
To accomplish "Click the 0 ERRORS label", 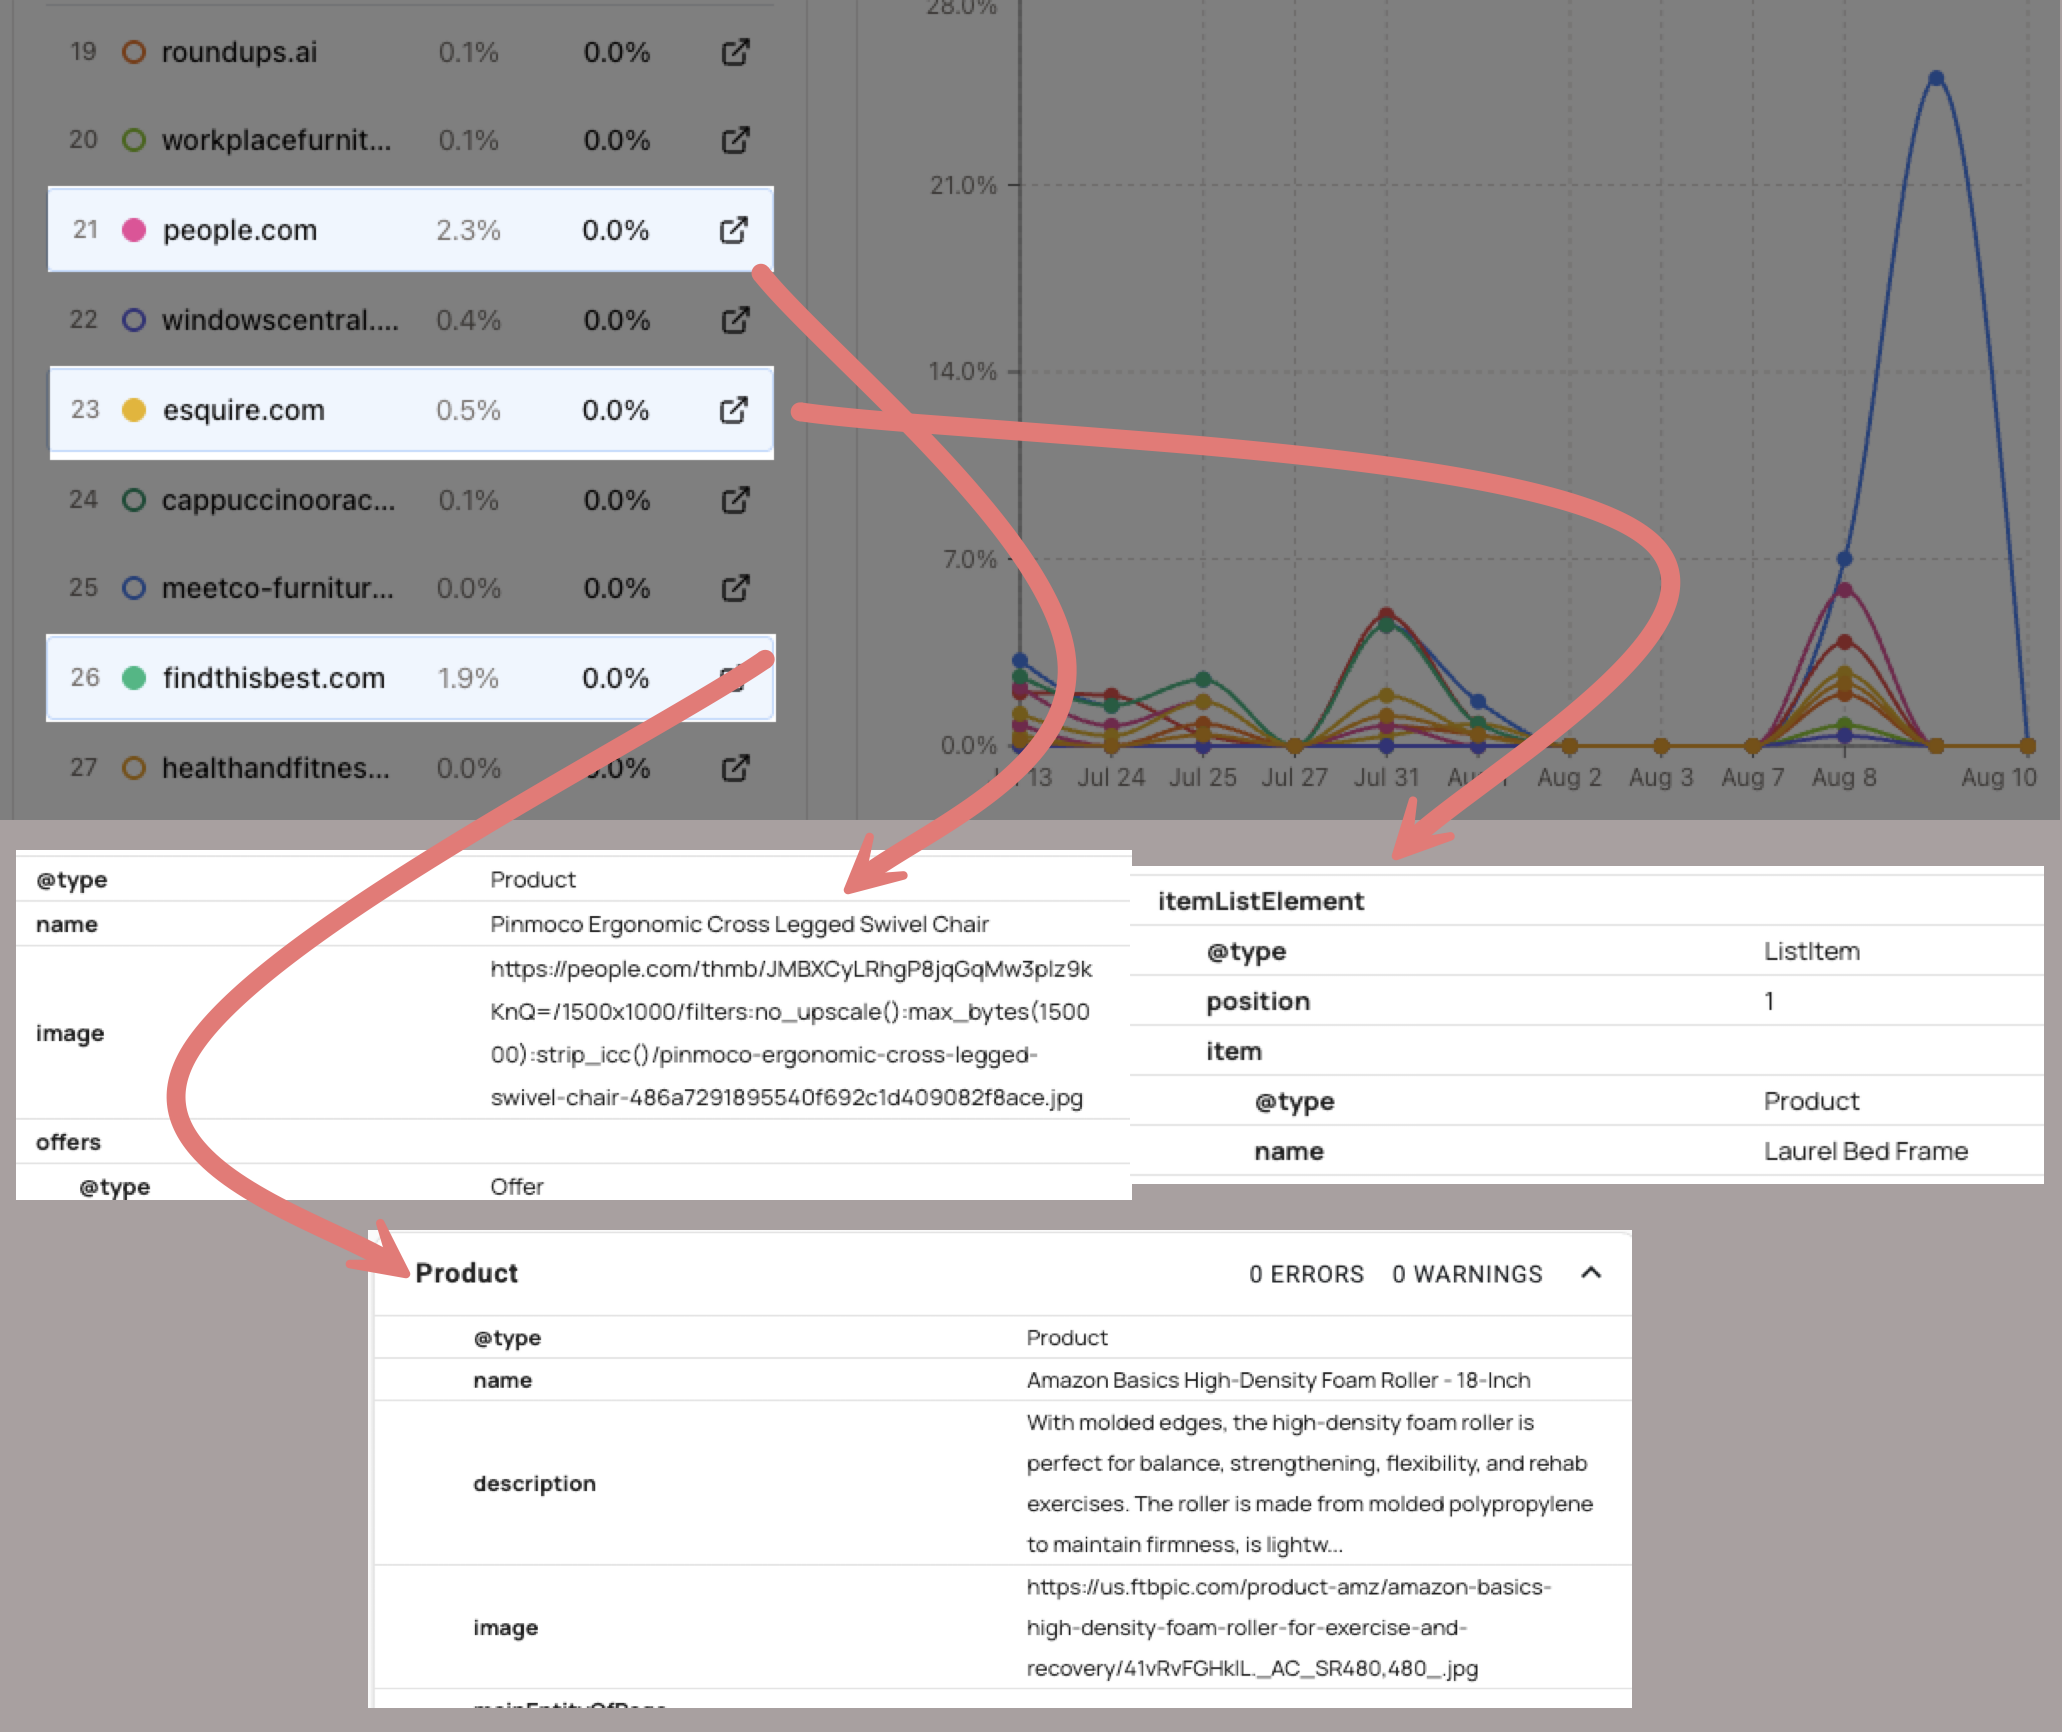I will pos(1306,1274).
